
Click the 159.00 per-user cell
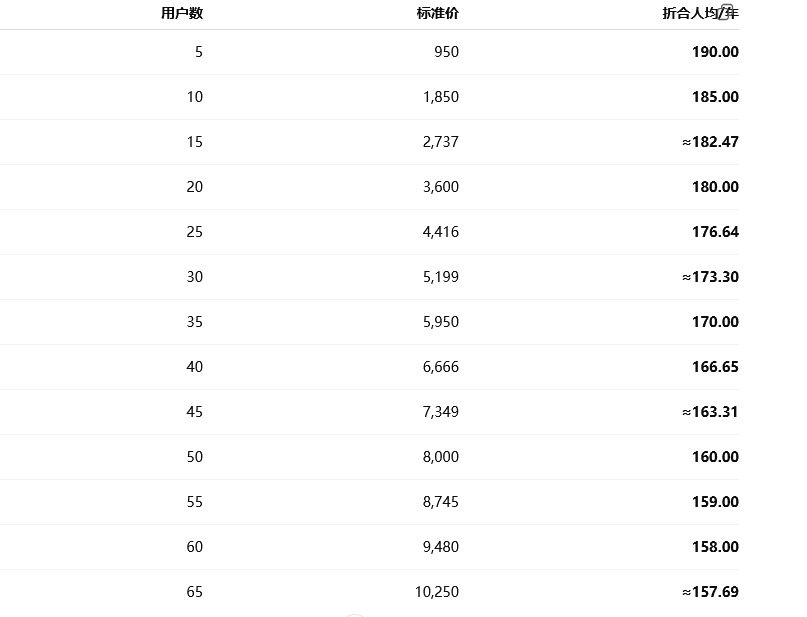(x=715, y=502)
